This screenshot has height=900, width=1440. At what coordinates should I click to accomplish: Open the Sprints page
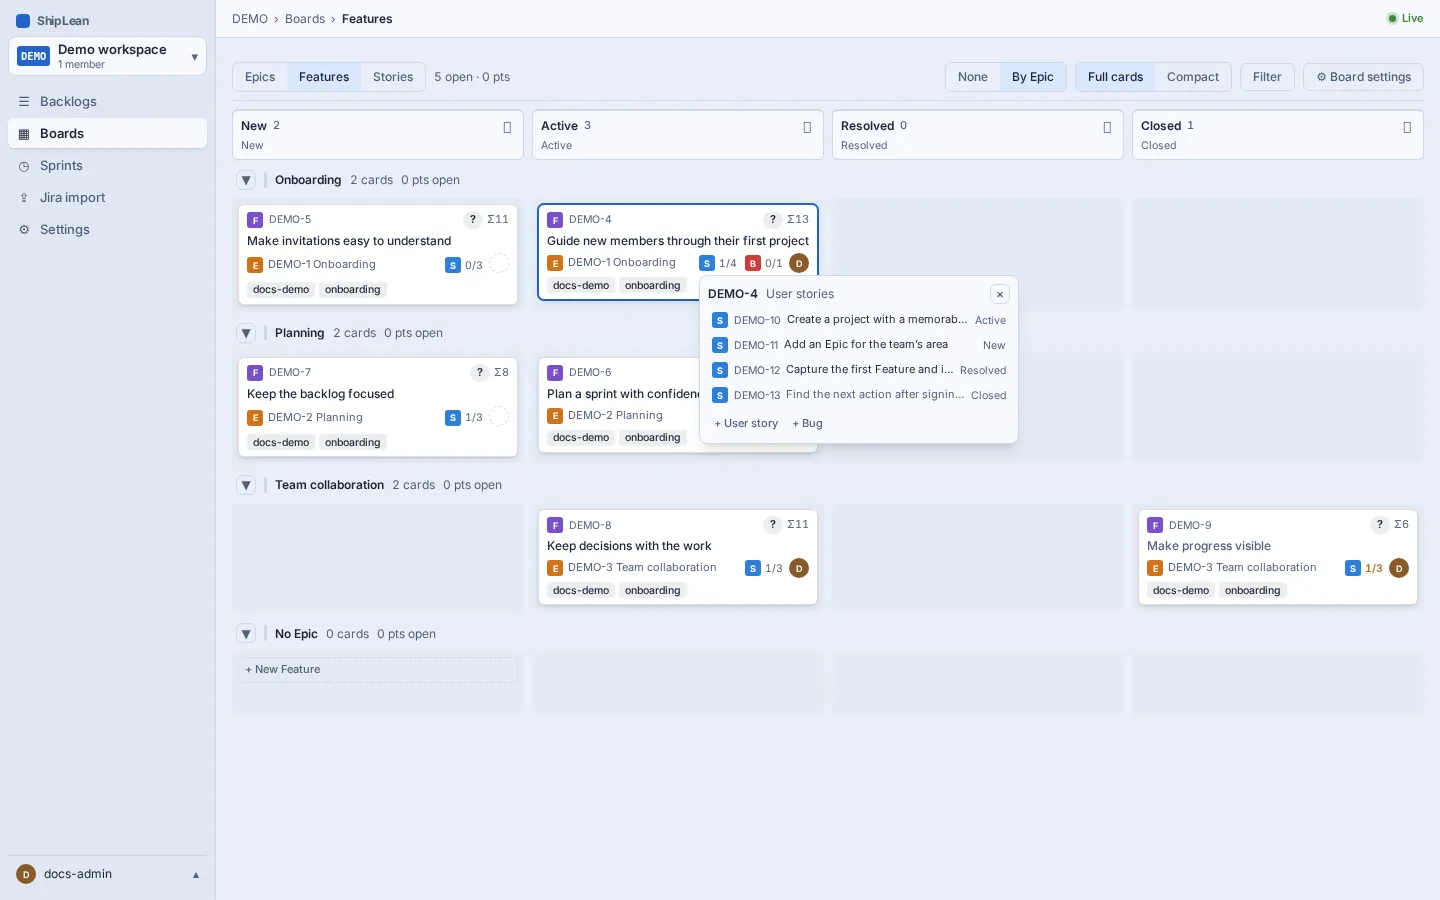pyautogui.click(x=108, y=165)
